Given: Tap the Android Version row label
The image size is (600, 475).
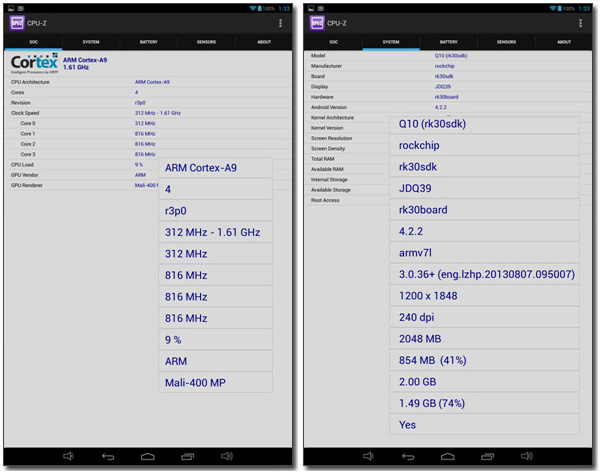Looking at the screenshot, I should 329,108.
